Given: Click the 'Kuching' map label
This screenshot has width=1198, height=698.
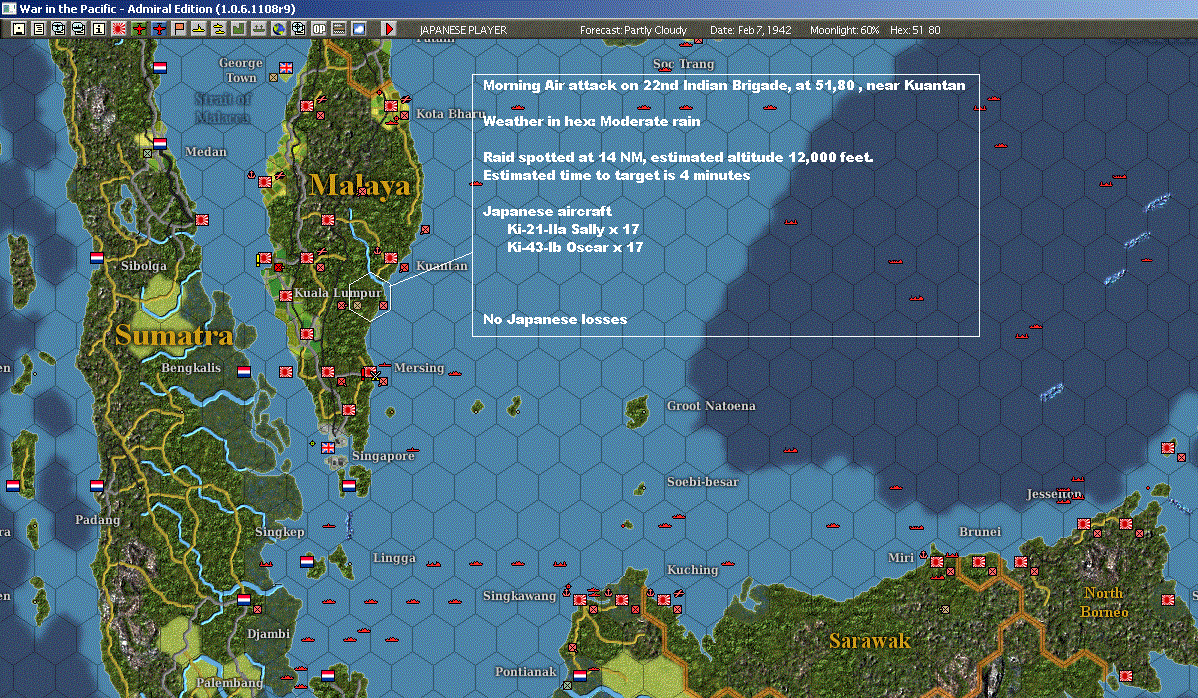Looking at the screenshot, I should pos(692,570).
